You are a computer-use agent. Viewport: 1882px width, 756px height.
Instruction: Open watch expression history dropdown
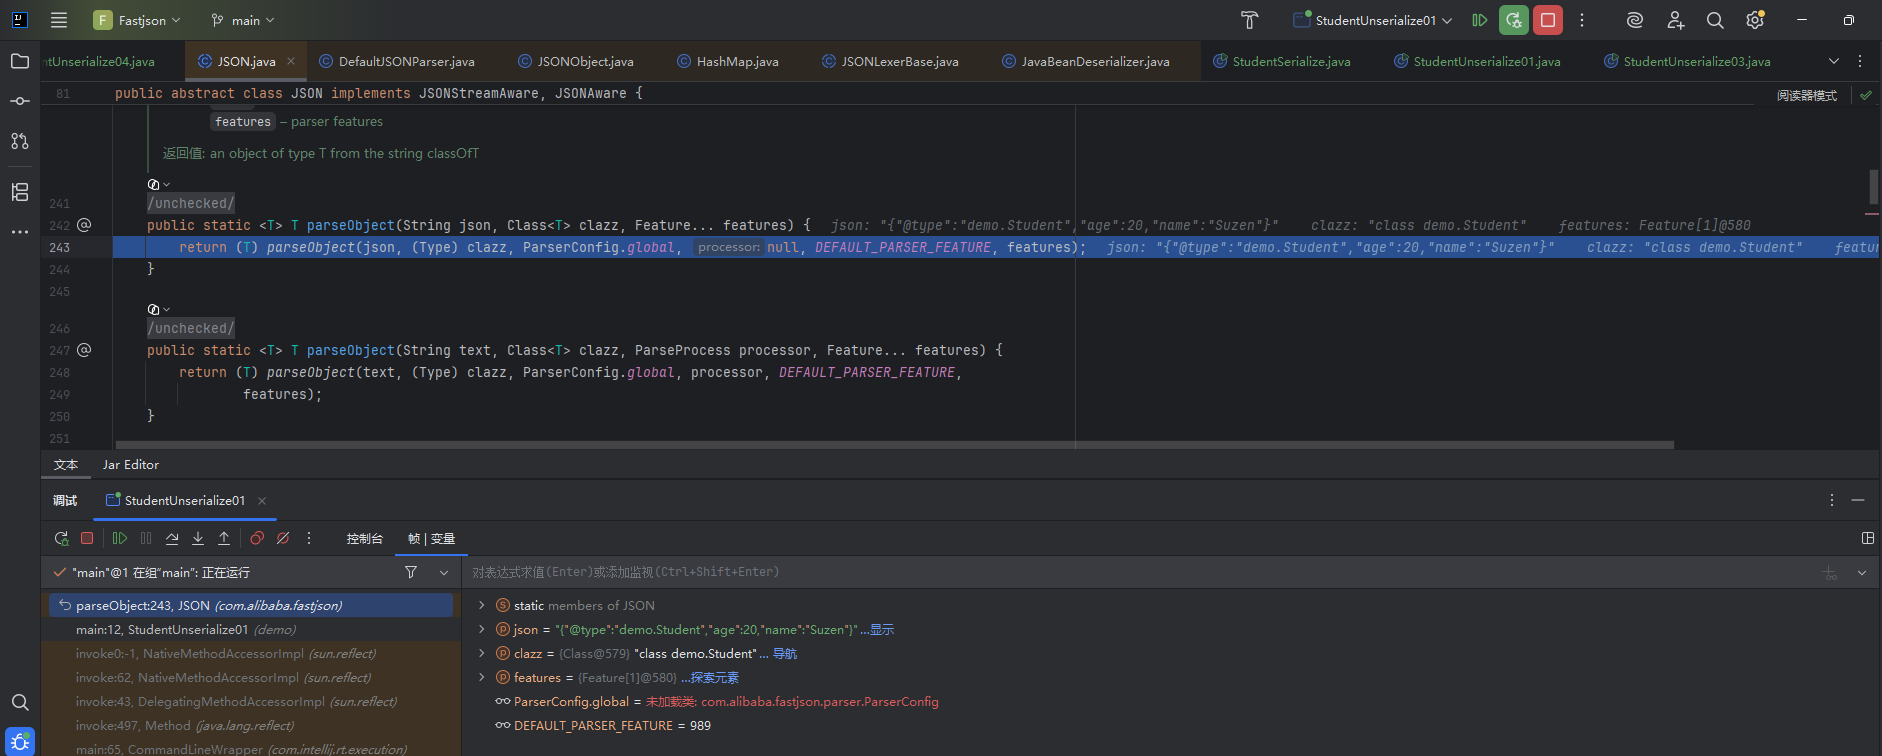coord(1862,573)
